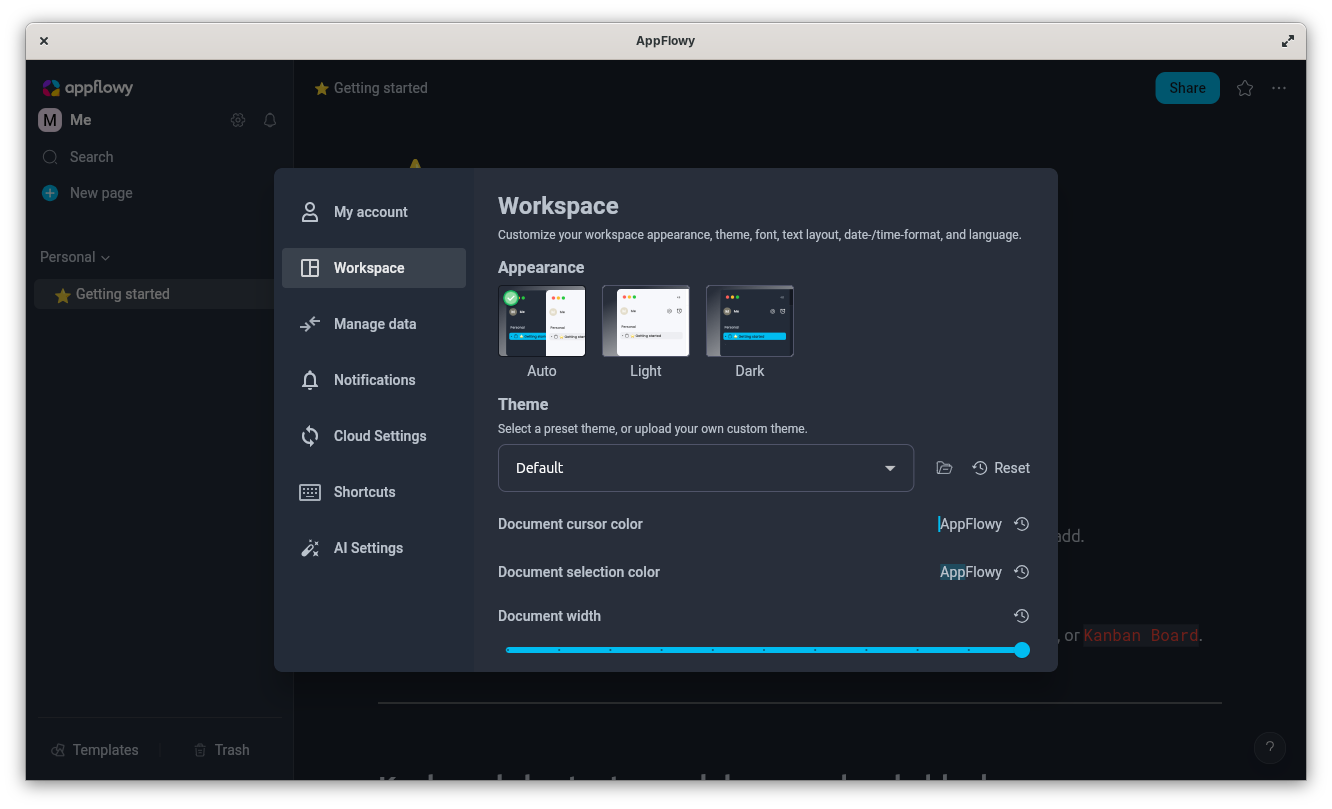Open the settings gear next to Me
This screenshot has width=1332, height=809.
(x=238, y=120)
